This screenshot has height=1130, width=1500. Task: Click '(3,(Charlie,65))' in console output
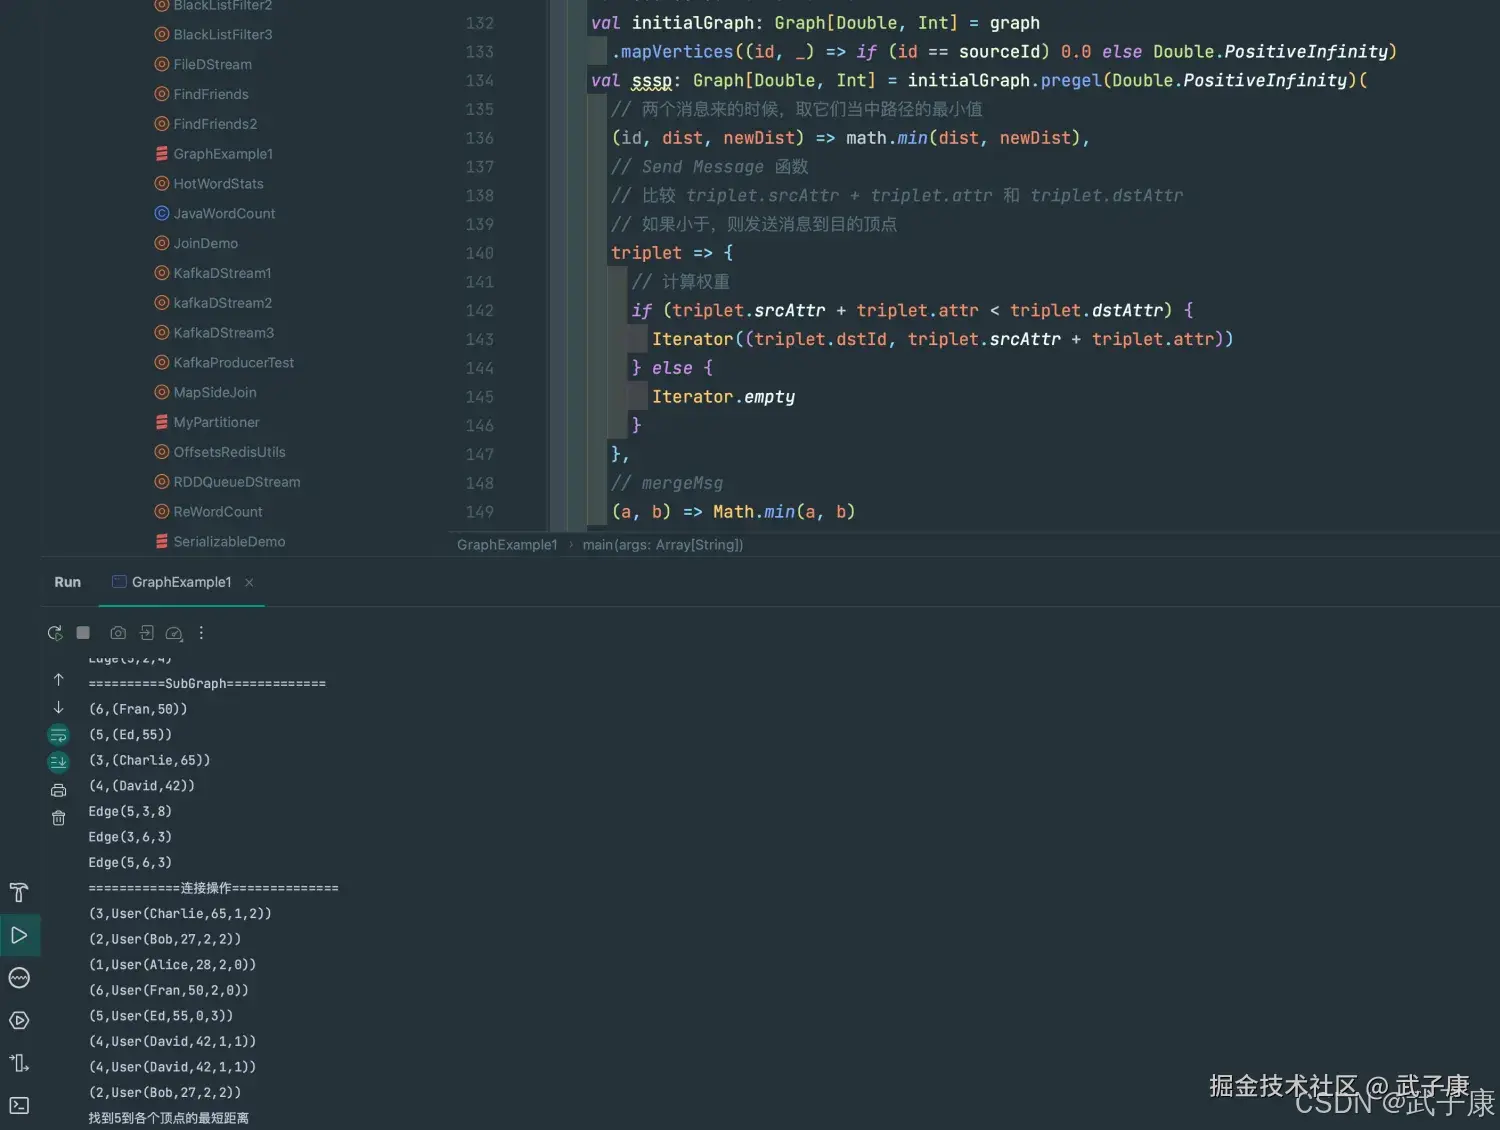point(149,760)
